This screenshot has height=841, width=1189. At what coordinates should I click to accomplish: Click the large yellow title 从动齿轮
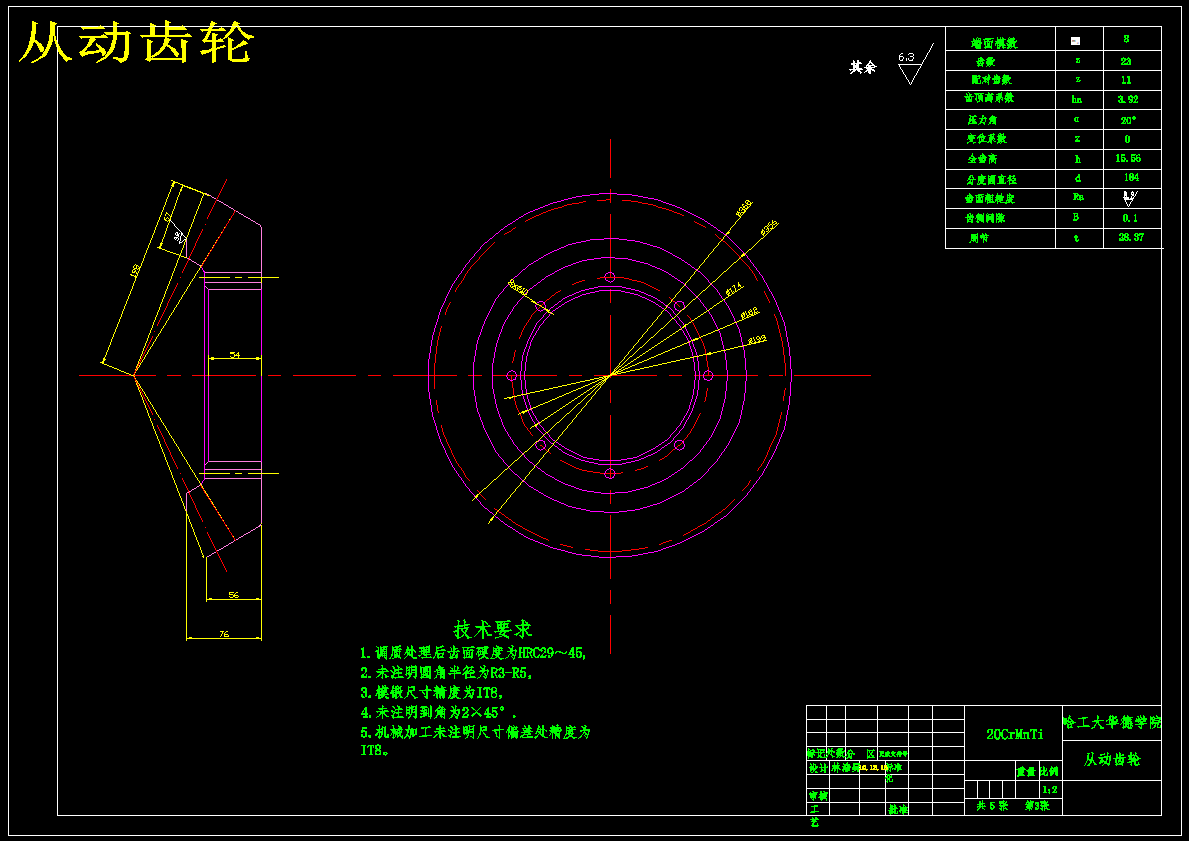point(137,42)
